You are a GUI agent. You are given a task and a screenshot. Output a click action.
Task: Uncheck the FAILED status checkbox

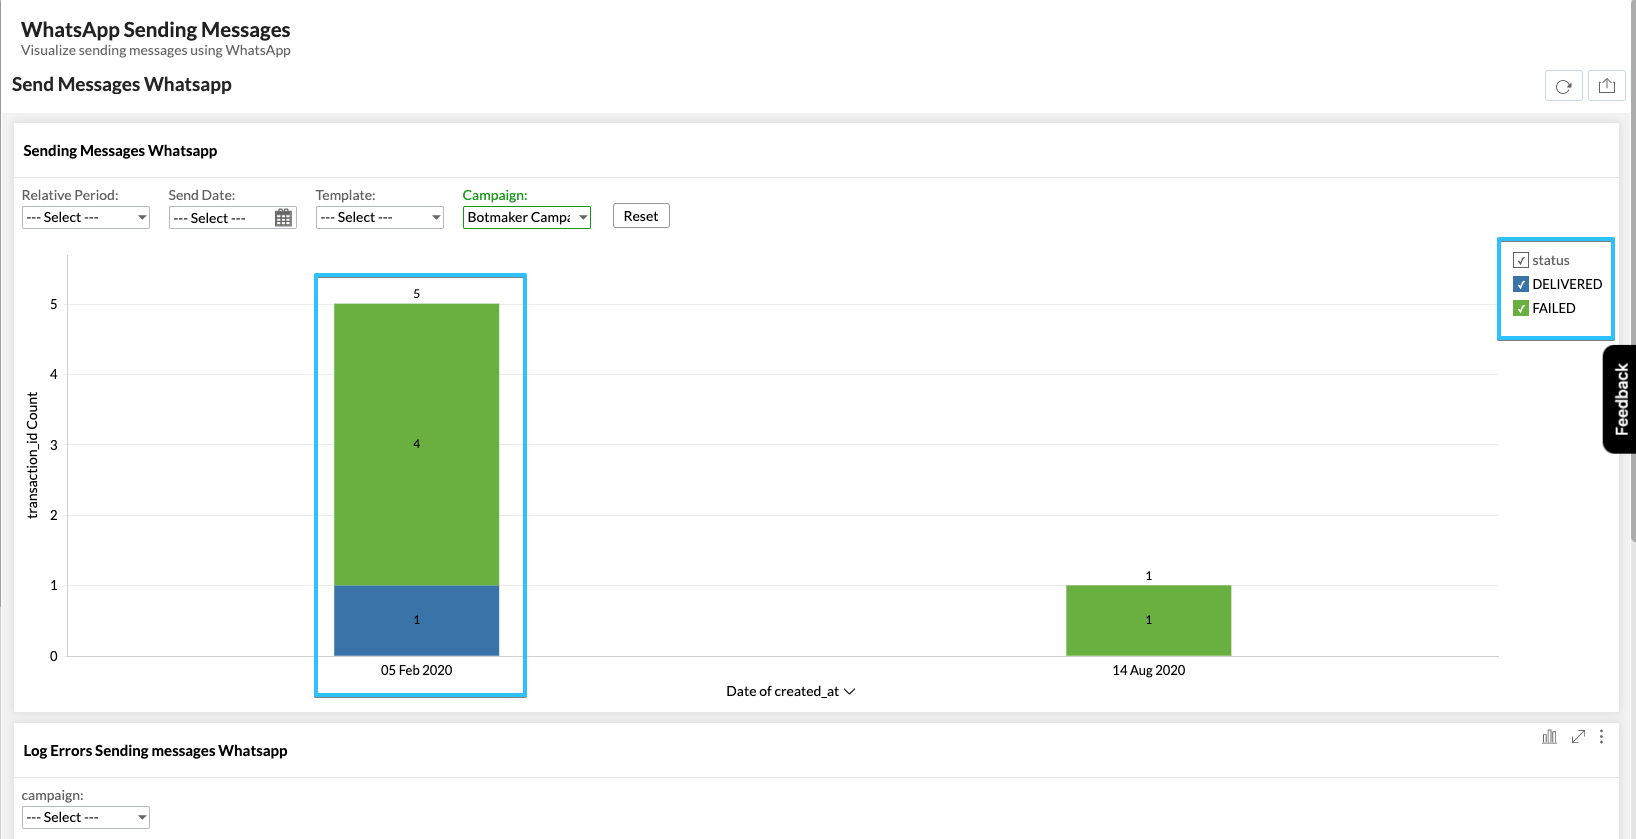[x=1521, y=308]
